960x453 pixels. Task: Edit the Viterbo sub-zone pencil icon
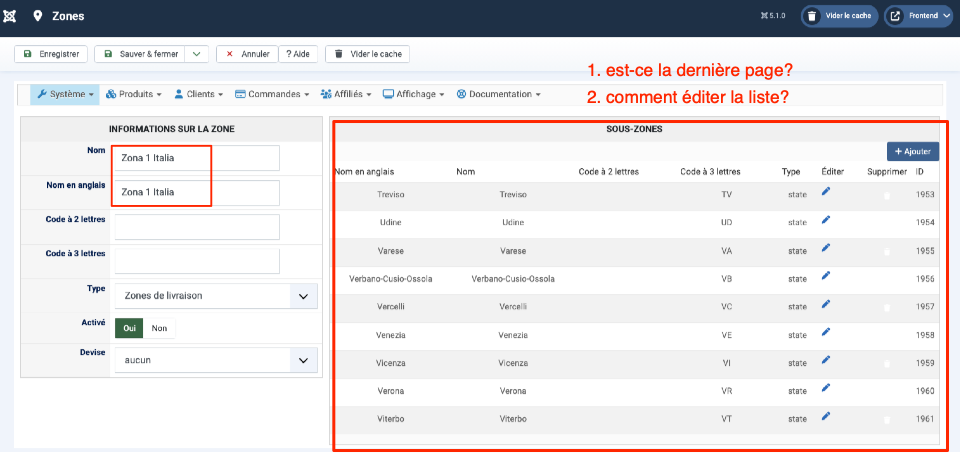tap(826, 416)
